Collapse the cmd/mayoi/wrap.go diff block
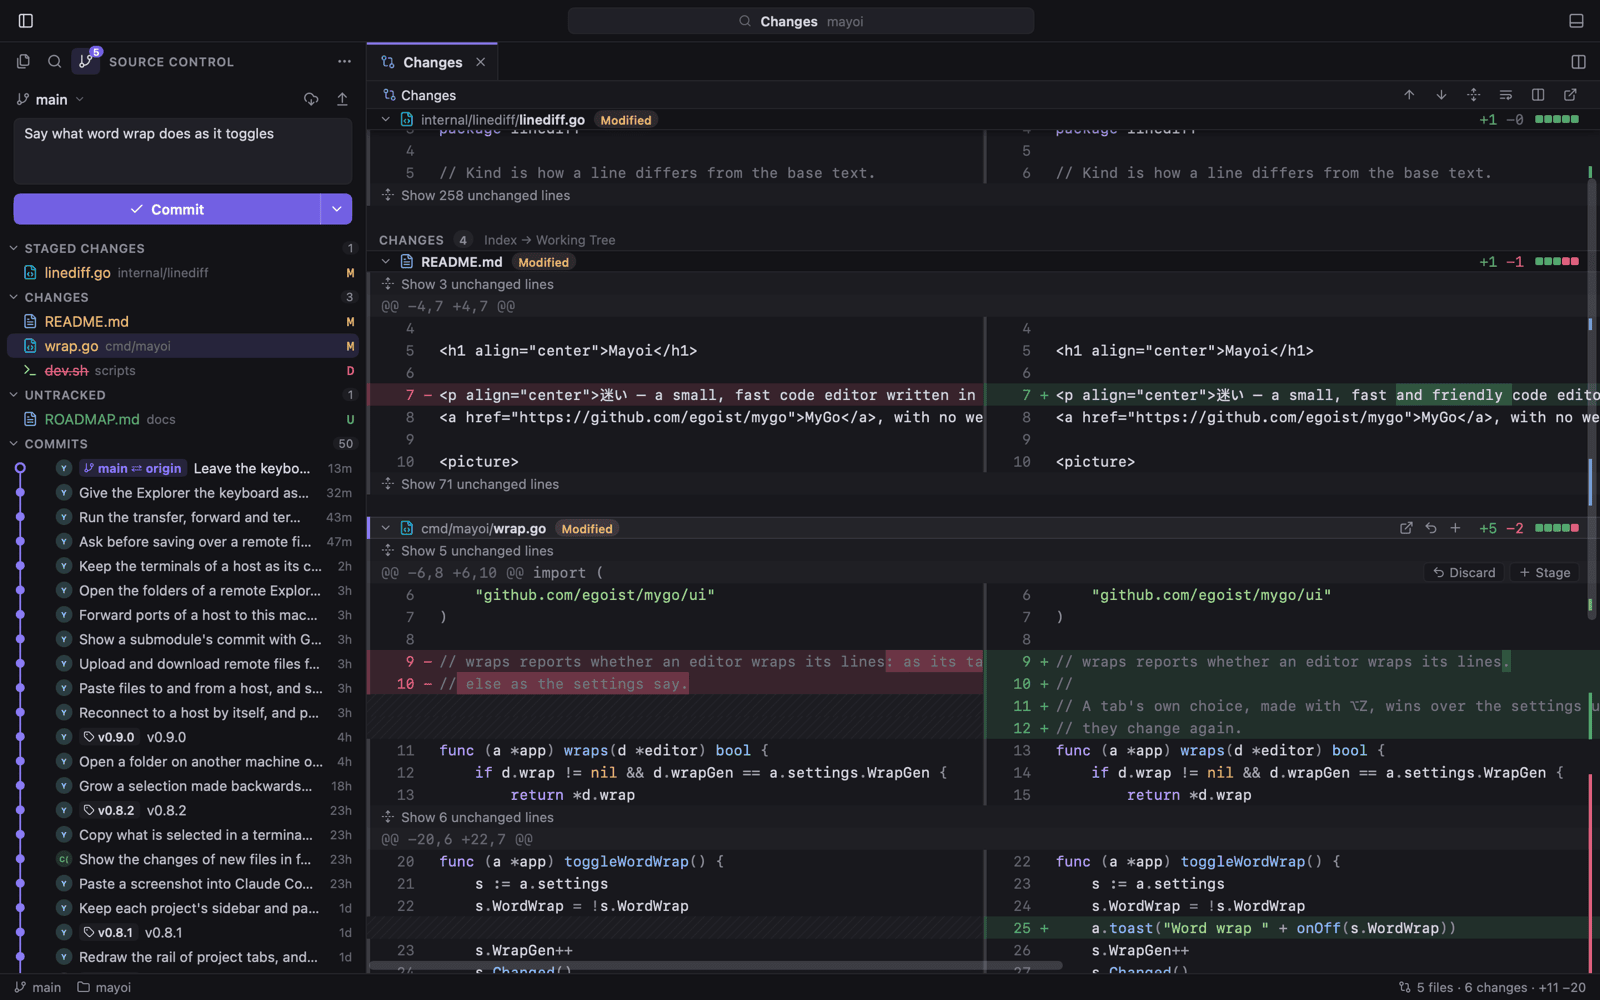This screenshot has width=1600, height=1000. [x=386, y=528]
